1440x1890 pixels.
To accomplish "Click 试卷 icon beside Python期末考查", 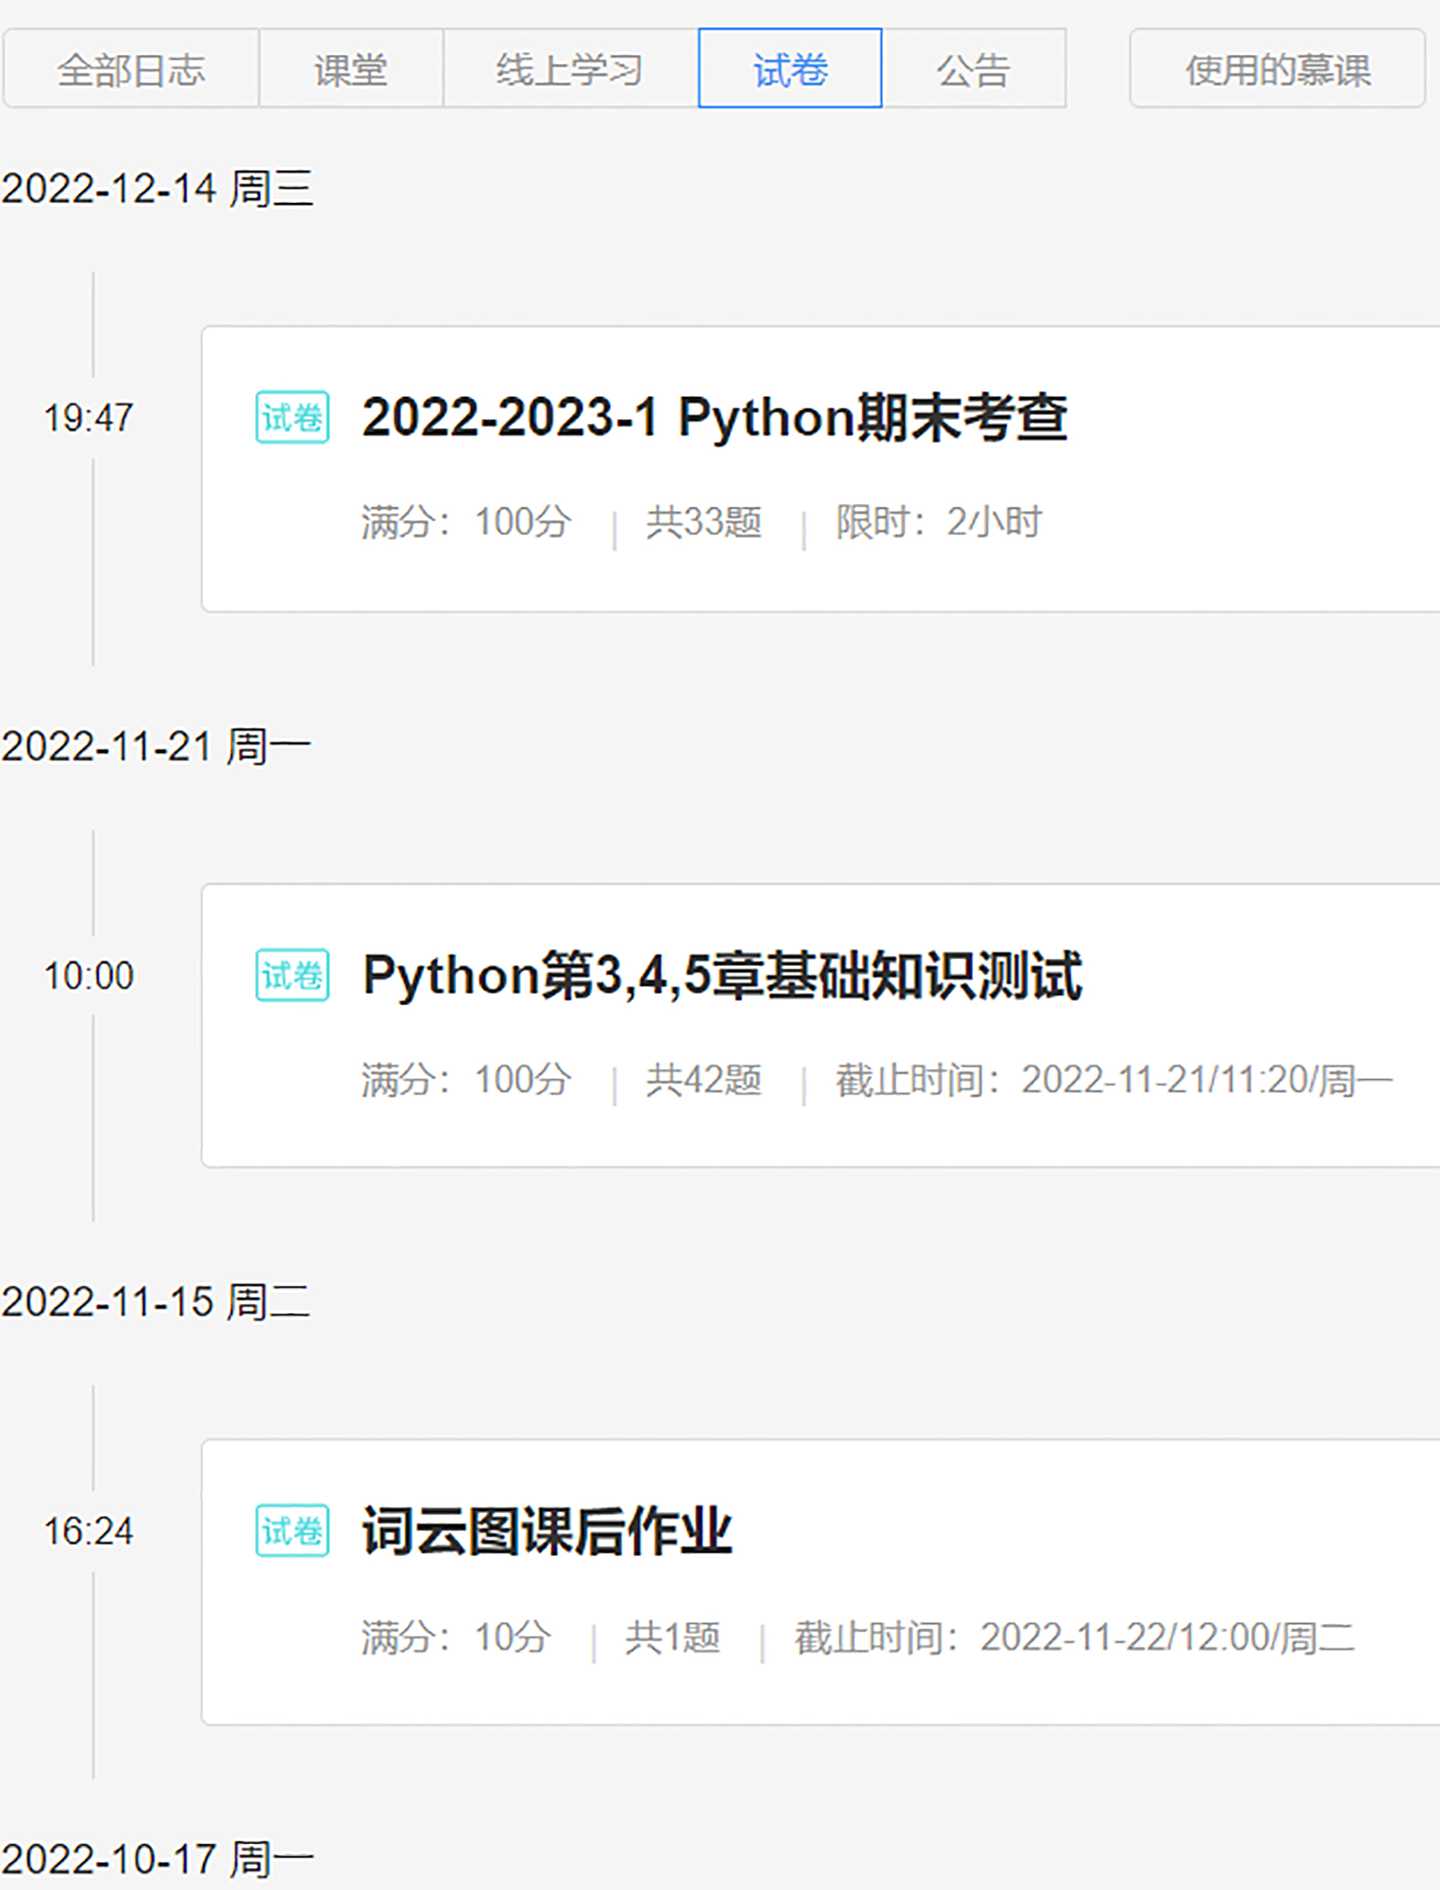I will [292, 417].
